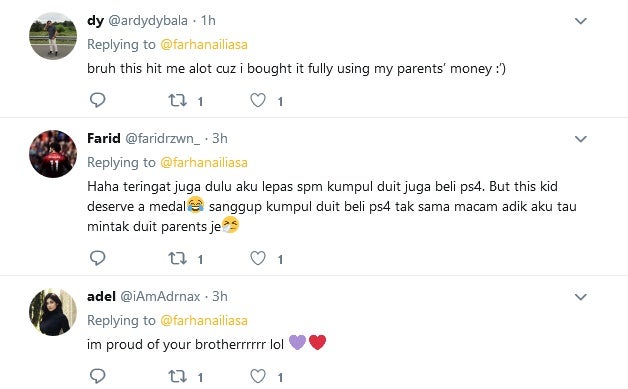Open the dropdown chevron on adel's tweet

[x=581, y=297]
